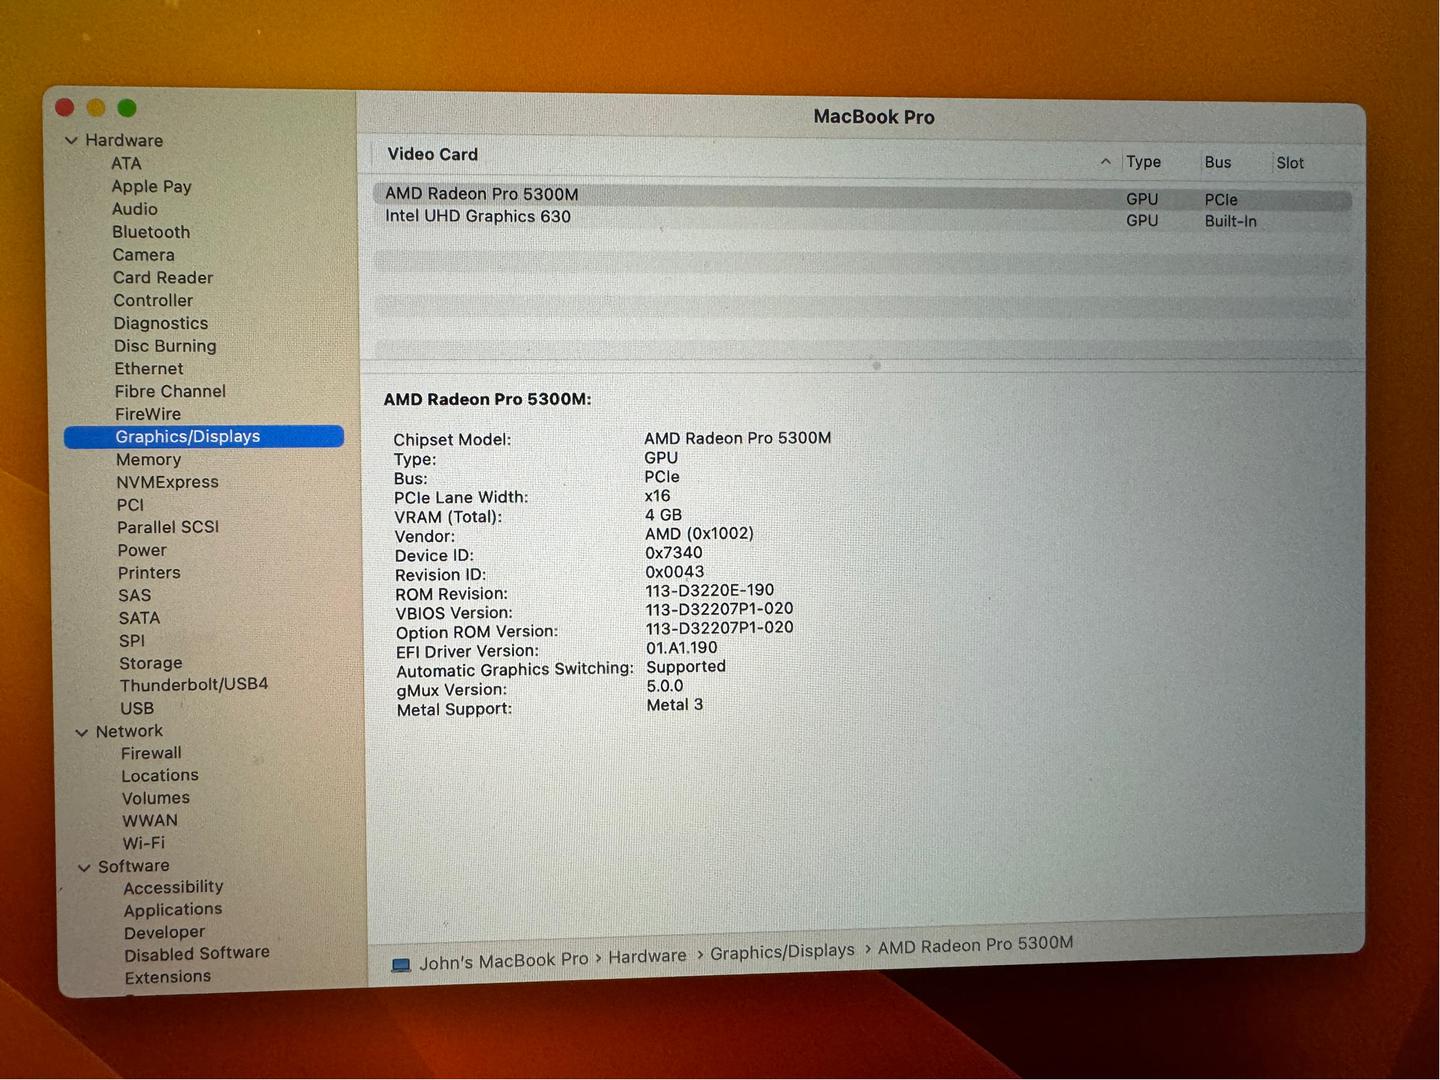Open the Audio hardware entry

(x=135, y=209)
